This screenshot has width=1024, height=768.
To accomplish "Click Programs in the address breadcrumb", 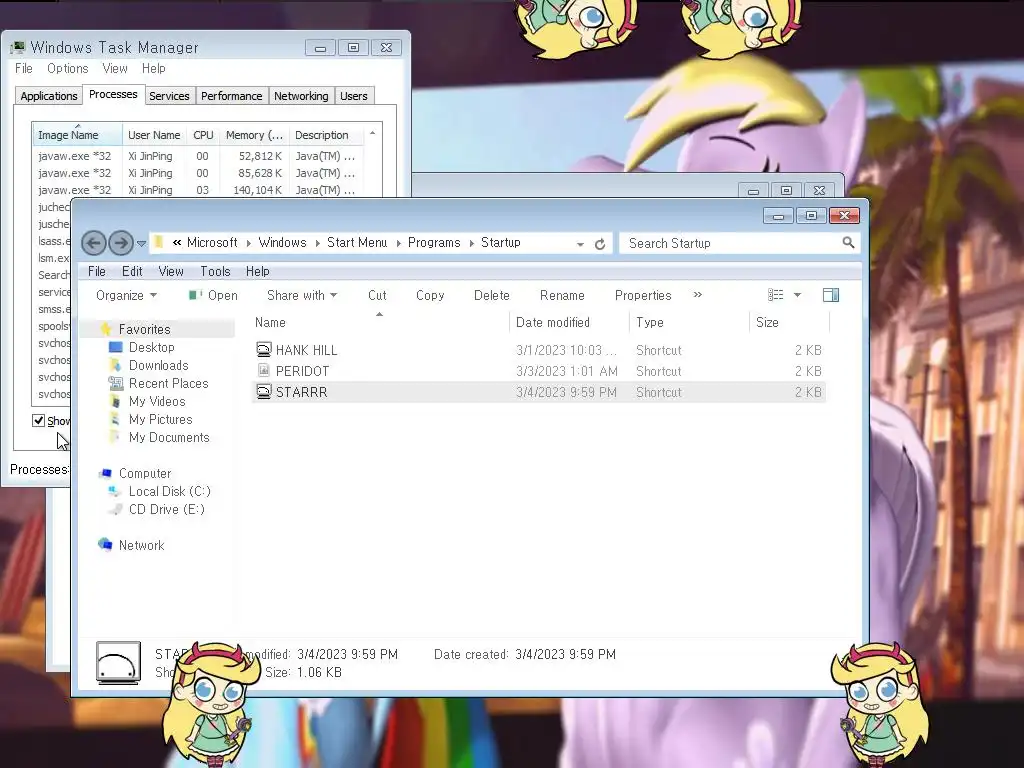I will tap(434, 242).
